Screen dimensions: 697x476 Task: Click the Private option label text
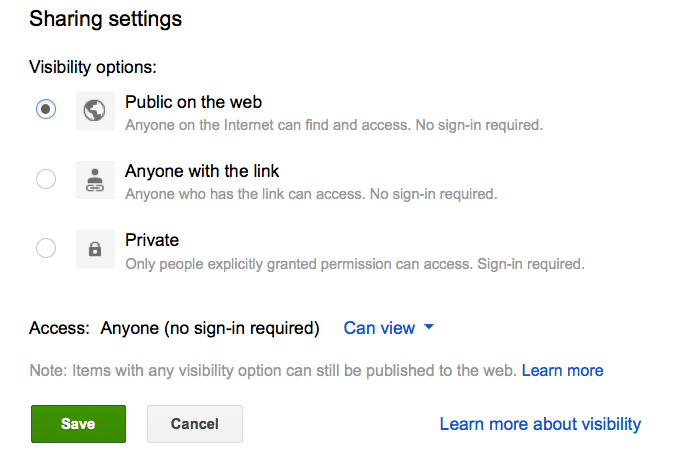pos(152,240)
